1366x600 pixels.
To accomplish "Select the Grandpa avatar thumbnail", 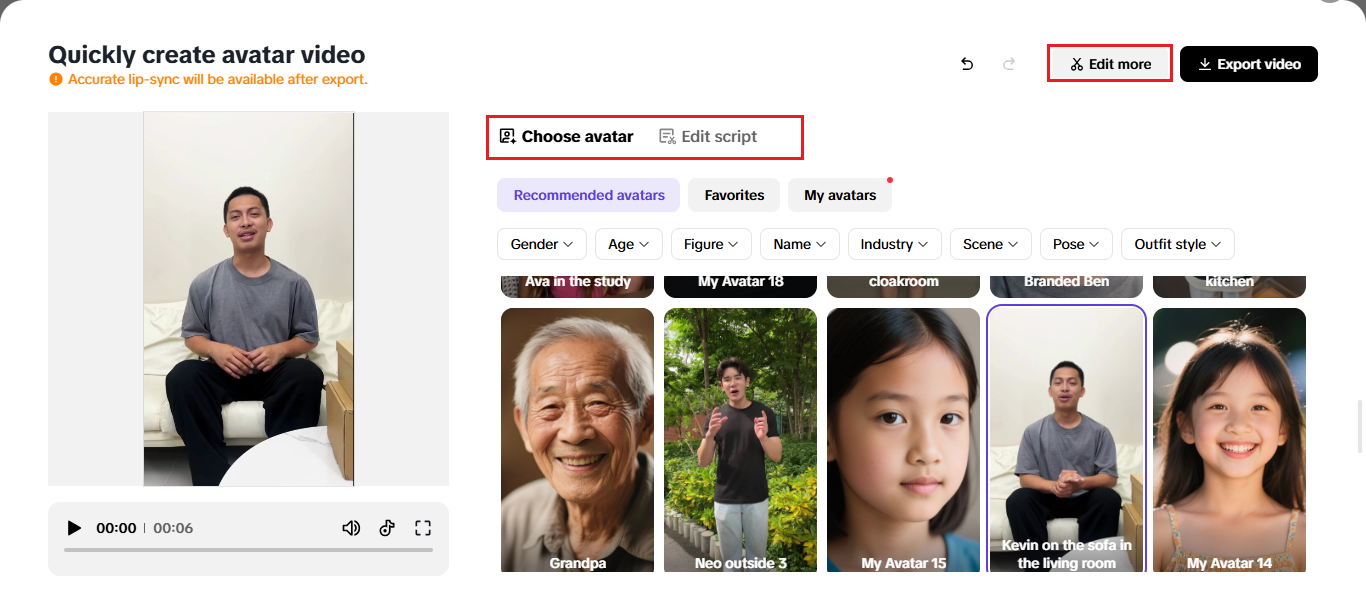I will (x=577, y=440).
